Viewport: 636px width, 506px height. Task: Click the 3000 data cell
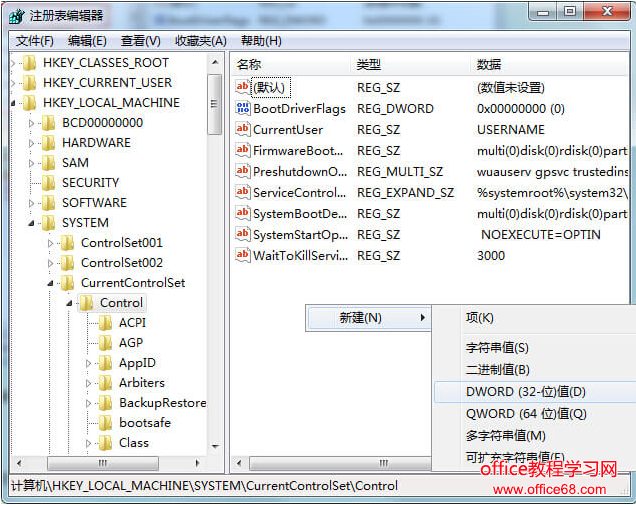pos(491,256)
